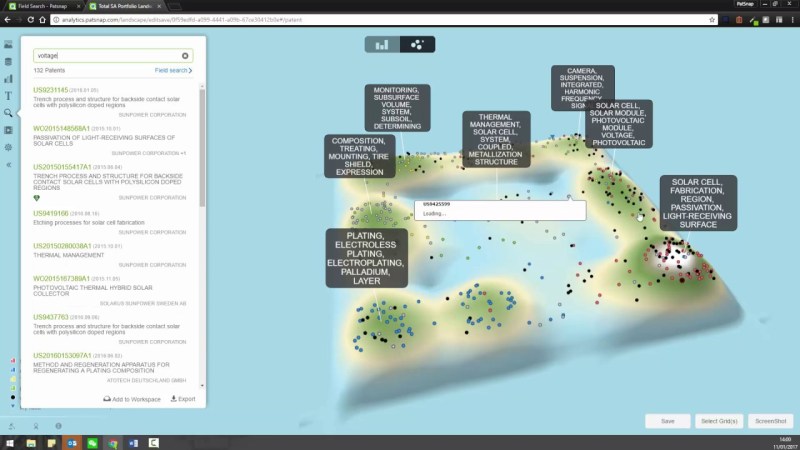This screenshot has height=450, width=800.
Task: Select the text T tool in sidebar
Action: point(8,95)
